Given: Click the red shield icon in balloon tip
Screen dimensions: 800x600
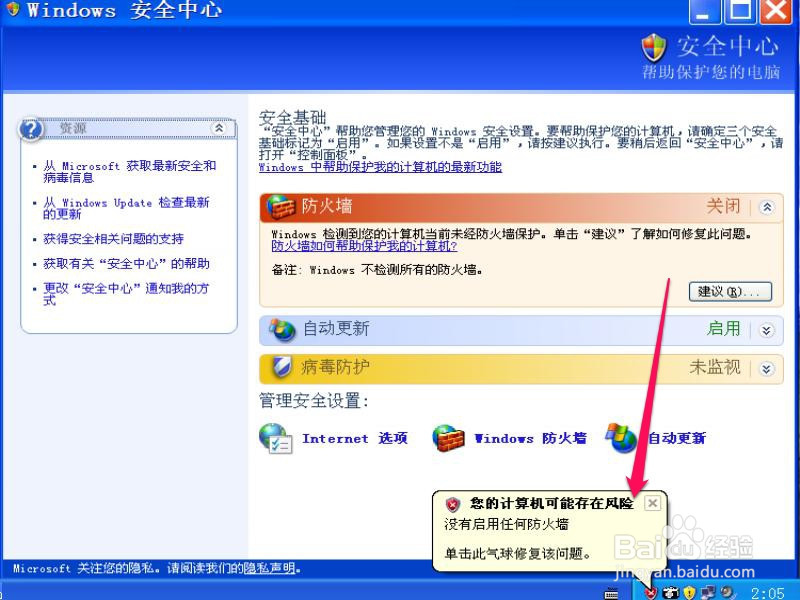Looking at the screenshot, I should (x=453, y=504).
